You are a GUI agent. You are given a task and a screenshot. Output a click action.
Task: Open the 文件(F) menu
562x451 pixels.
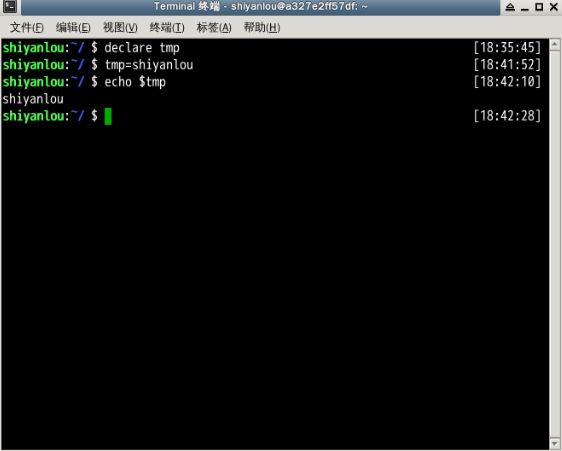[27, 27]
